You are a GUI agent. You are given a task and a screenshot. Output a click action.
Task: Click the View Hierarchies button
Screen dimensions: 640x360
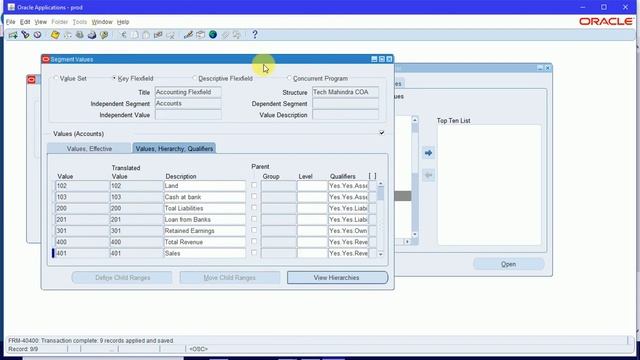pyautogui.click(x=337, y=278)
